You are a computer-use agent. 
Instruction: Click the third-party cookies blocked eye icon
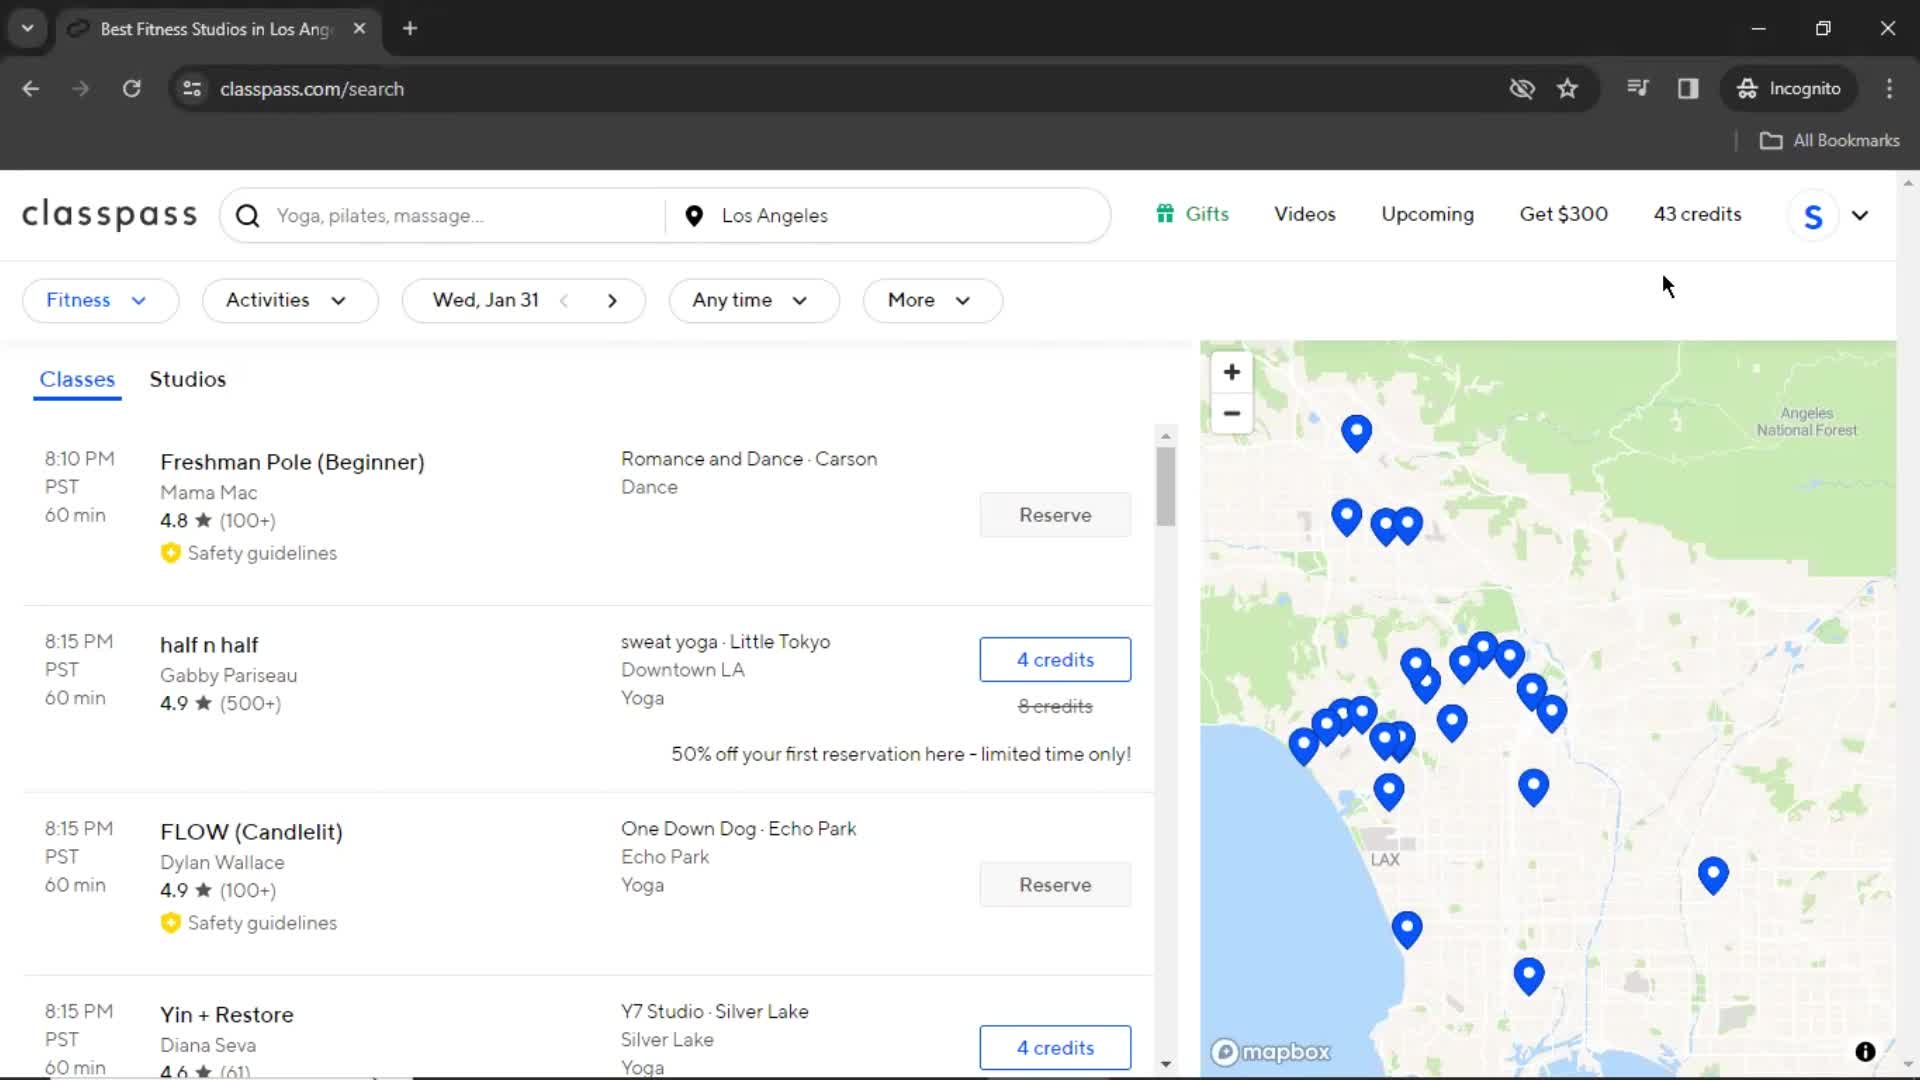coord(1522,89)
